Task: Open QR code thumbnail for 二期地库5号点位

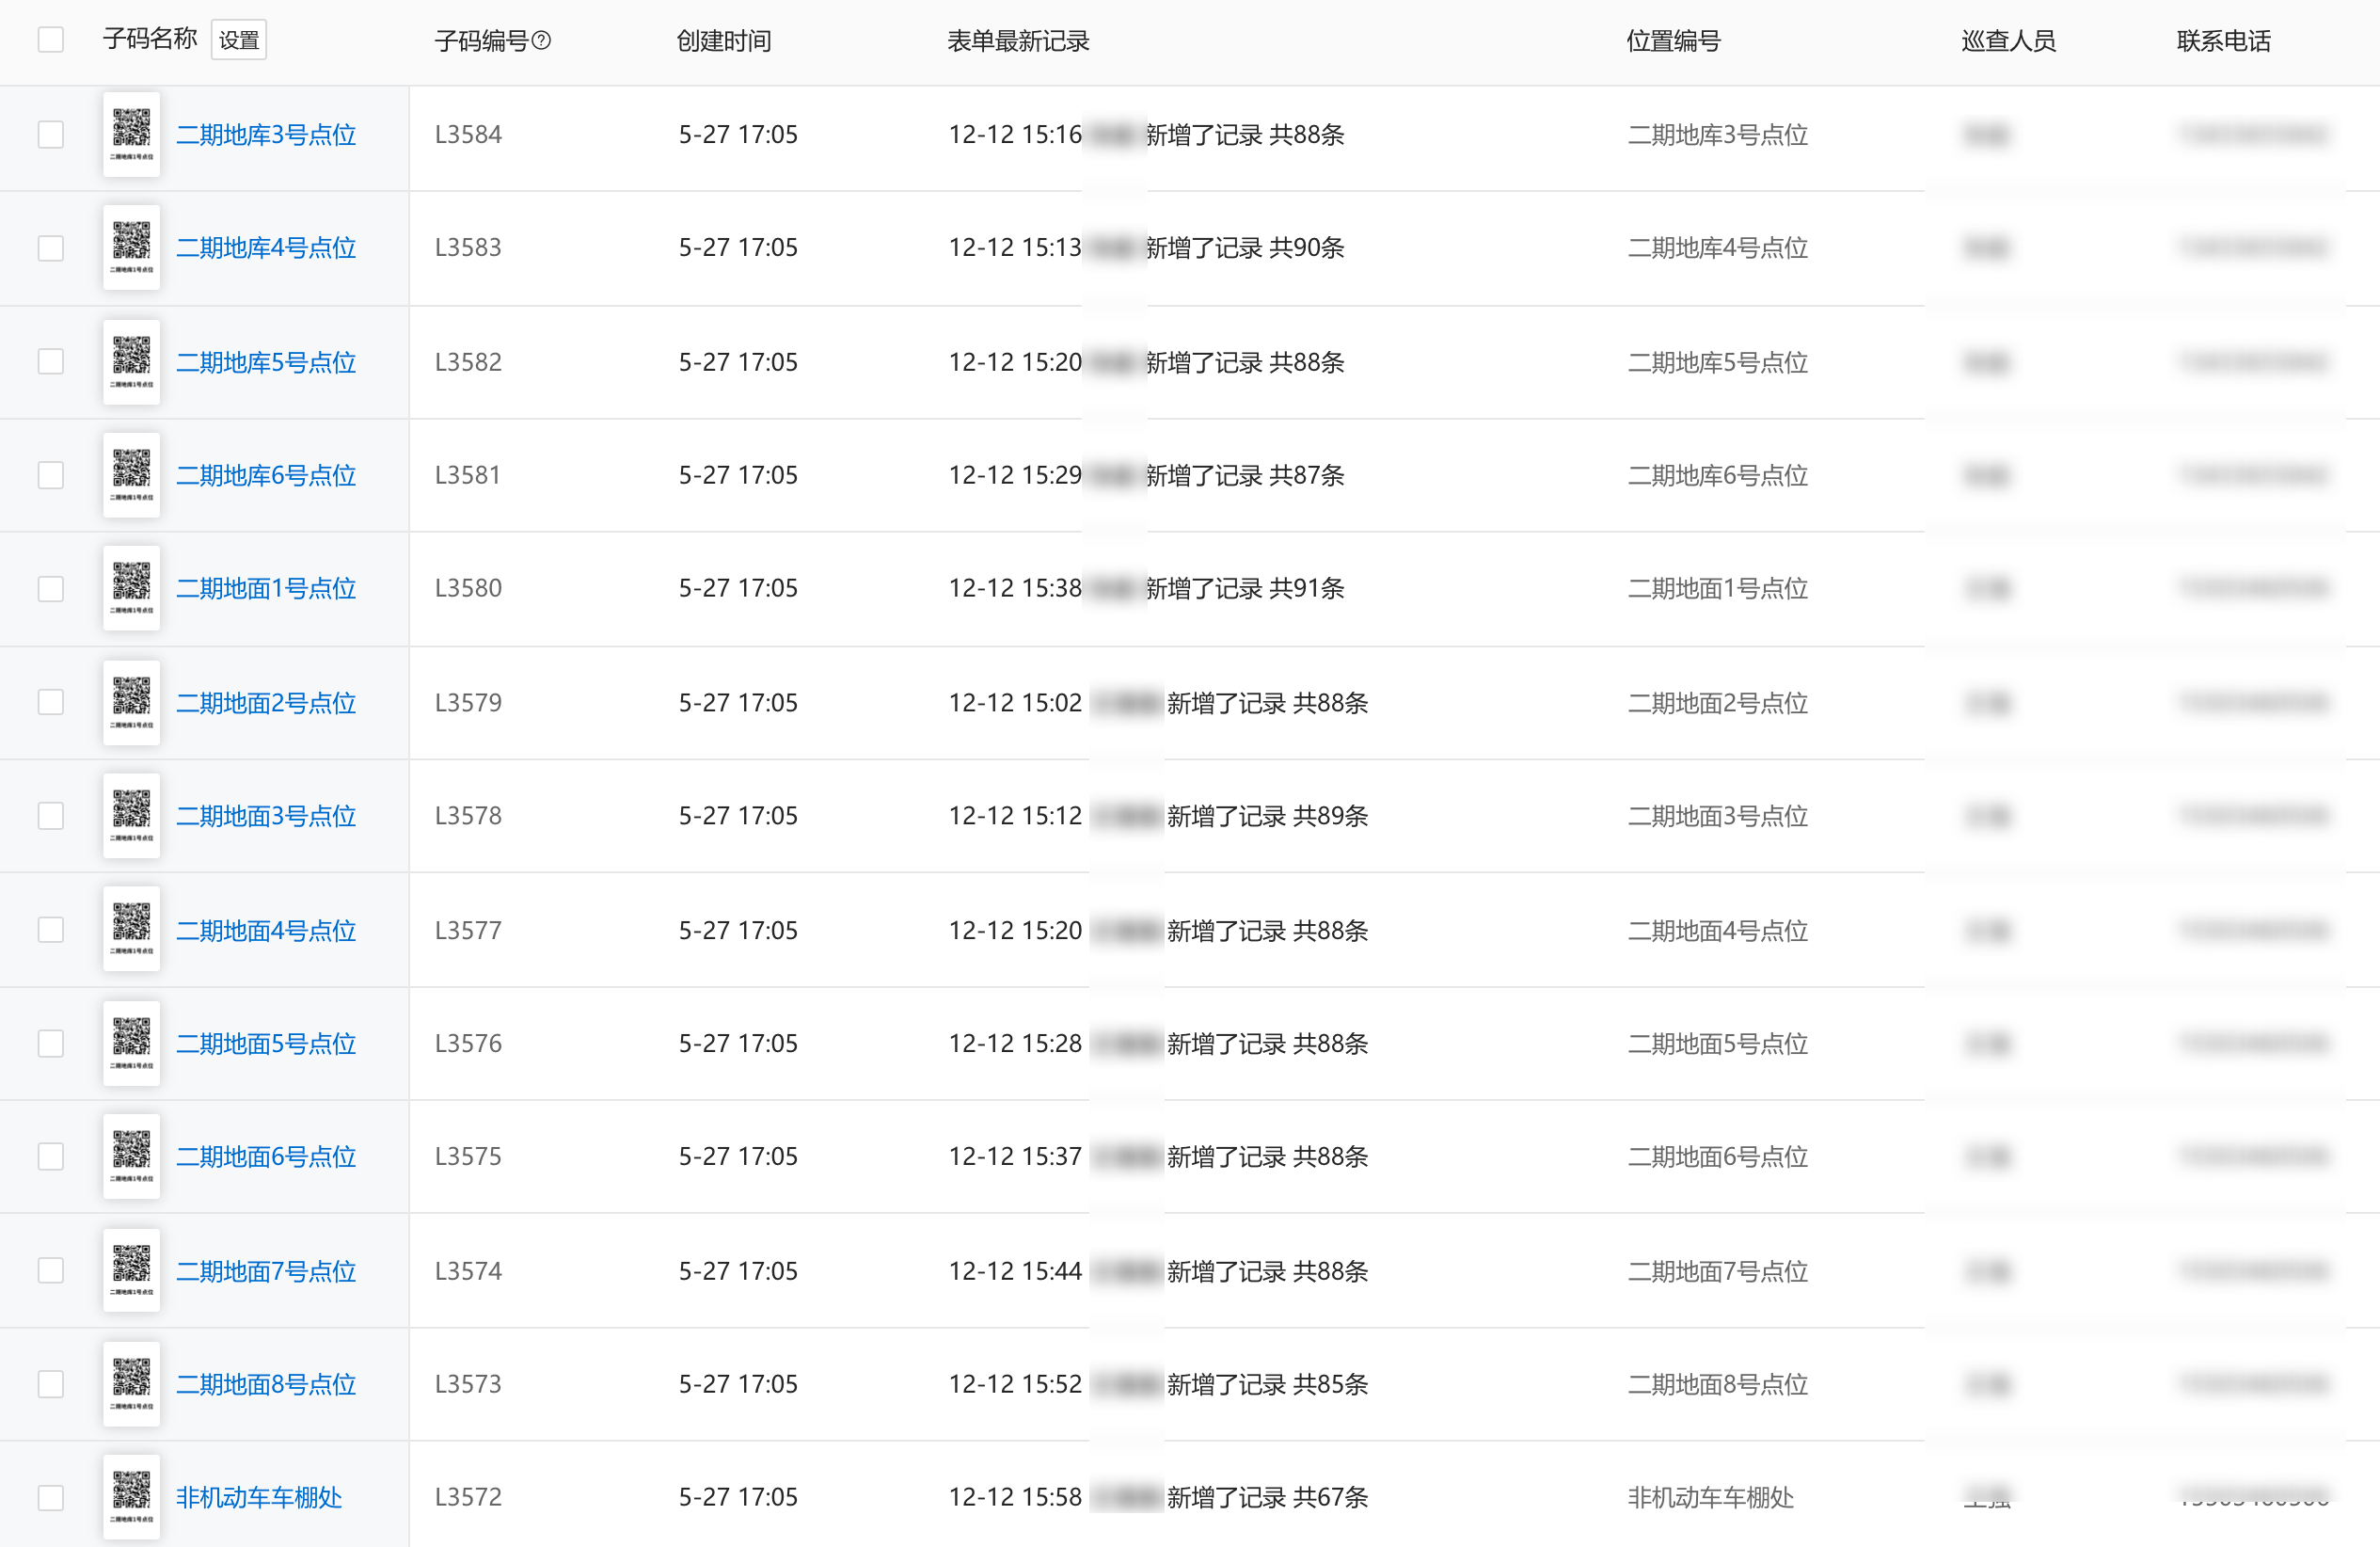Action: coord(131,361)
